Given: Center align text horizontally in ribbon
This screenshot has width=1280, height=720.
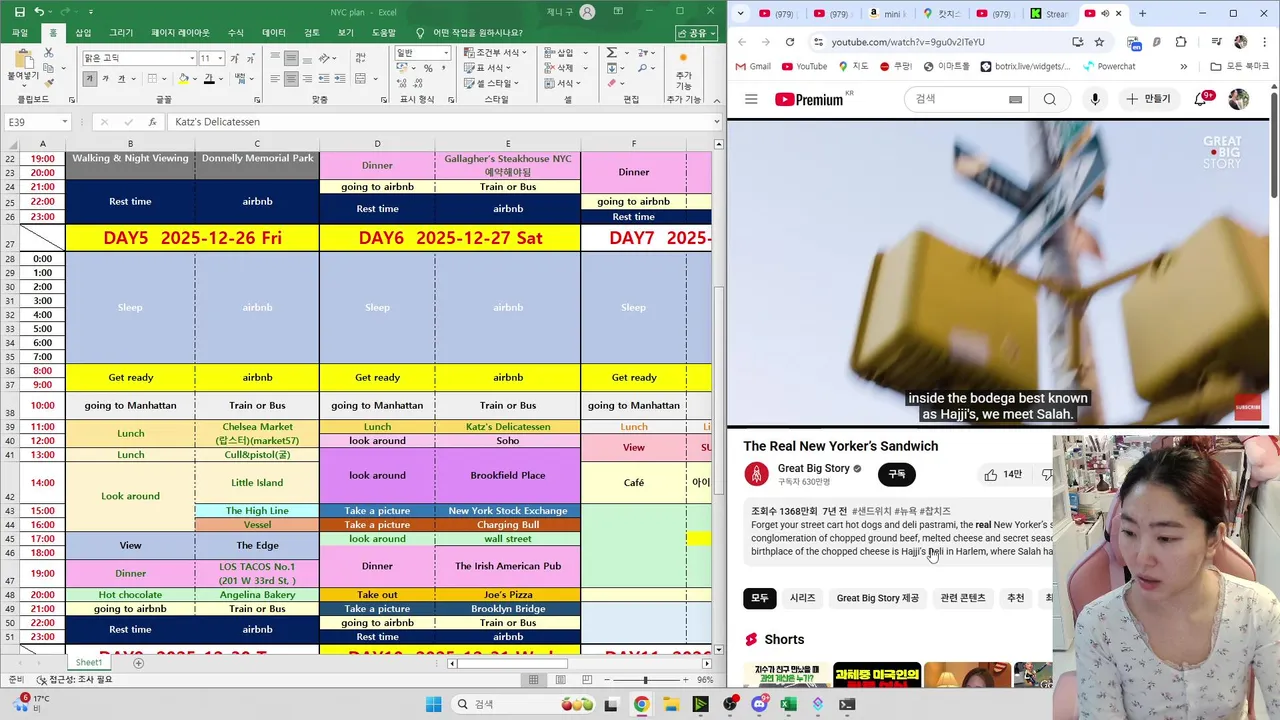Looking at the screenshot, I should [291, 78].
